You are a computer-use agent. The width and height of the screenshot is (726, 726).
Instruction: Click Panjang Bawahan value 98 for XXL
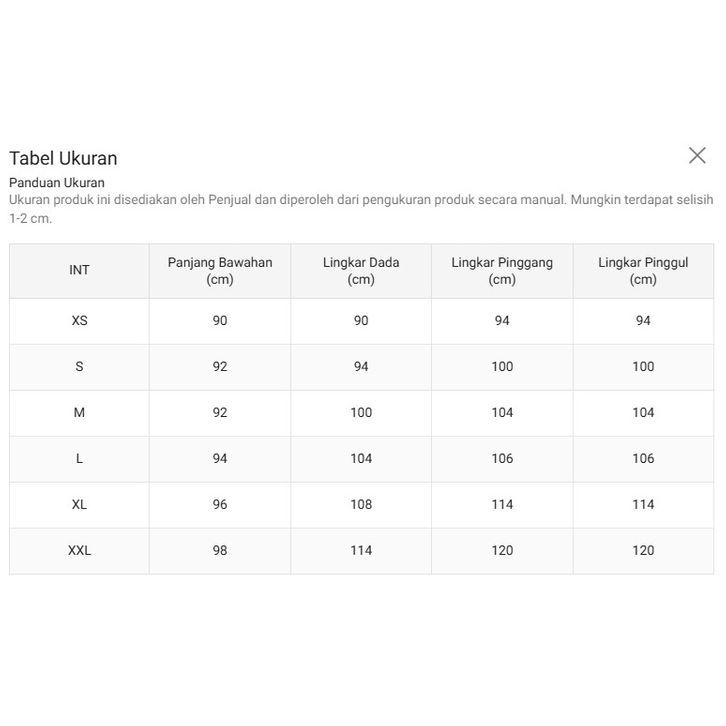(220, 551)
